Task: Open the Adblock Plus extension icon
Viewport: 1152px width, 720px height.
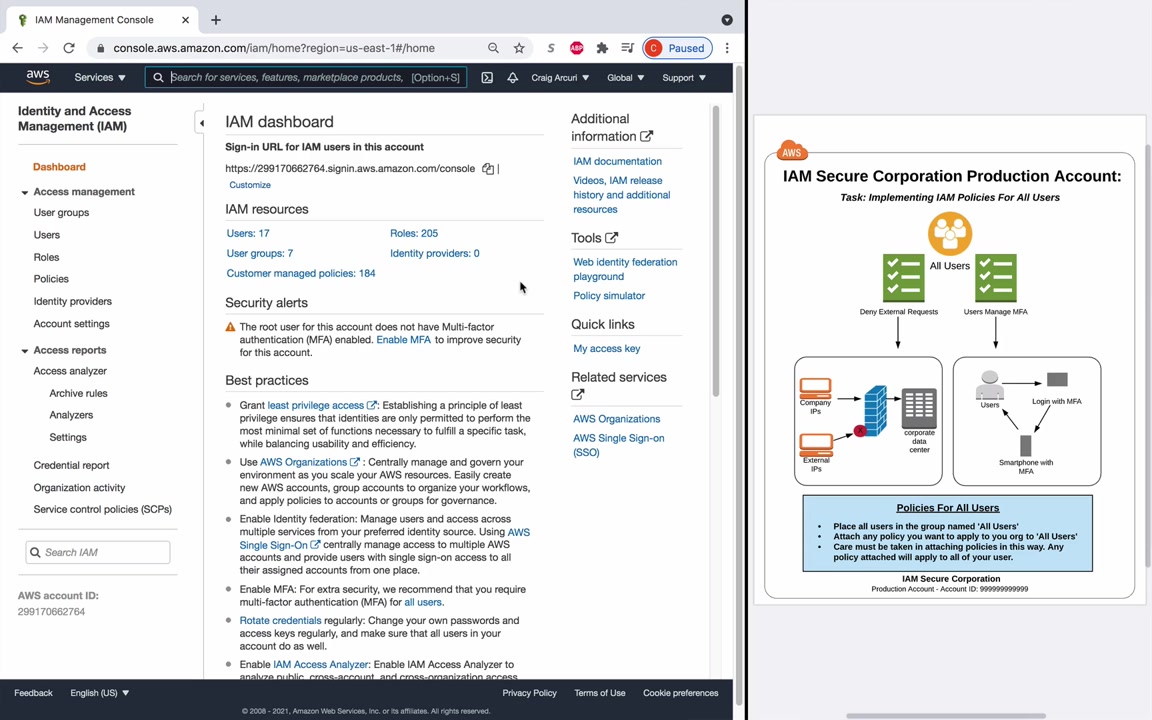Action: tap(577, 48)
